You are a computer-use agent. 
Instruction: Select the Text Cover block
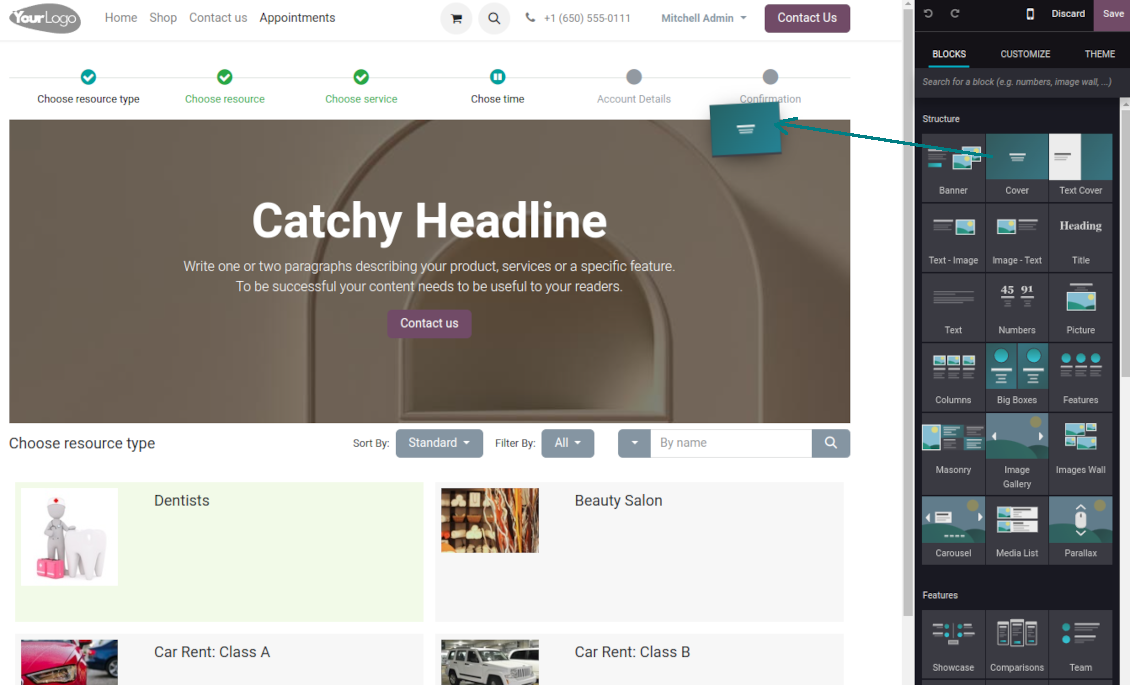pyautogui.click(x=1080, y=166)
